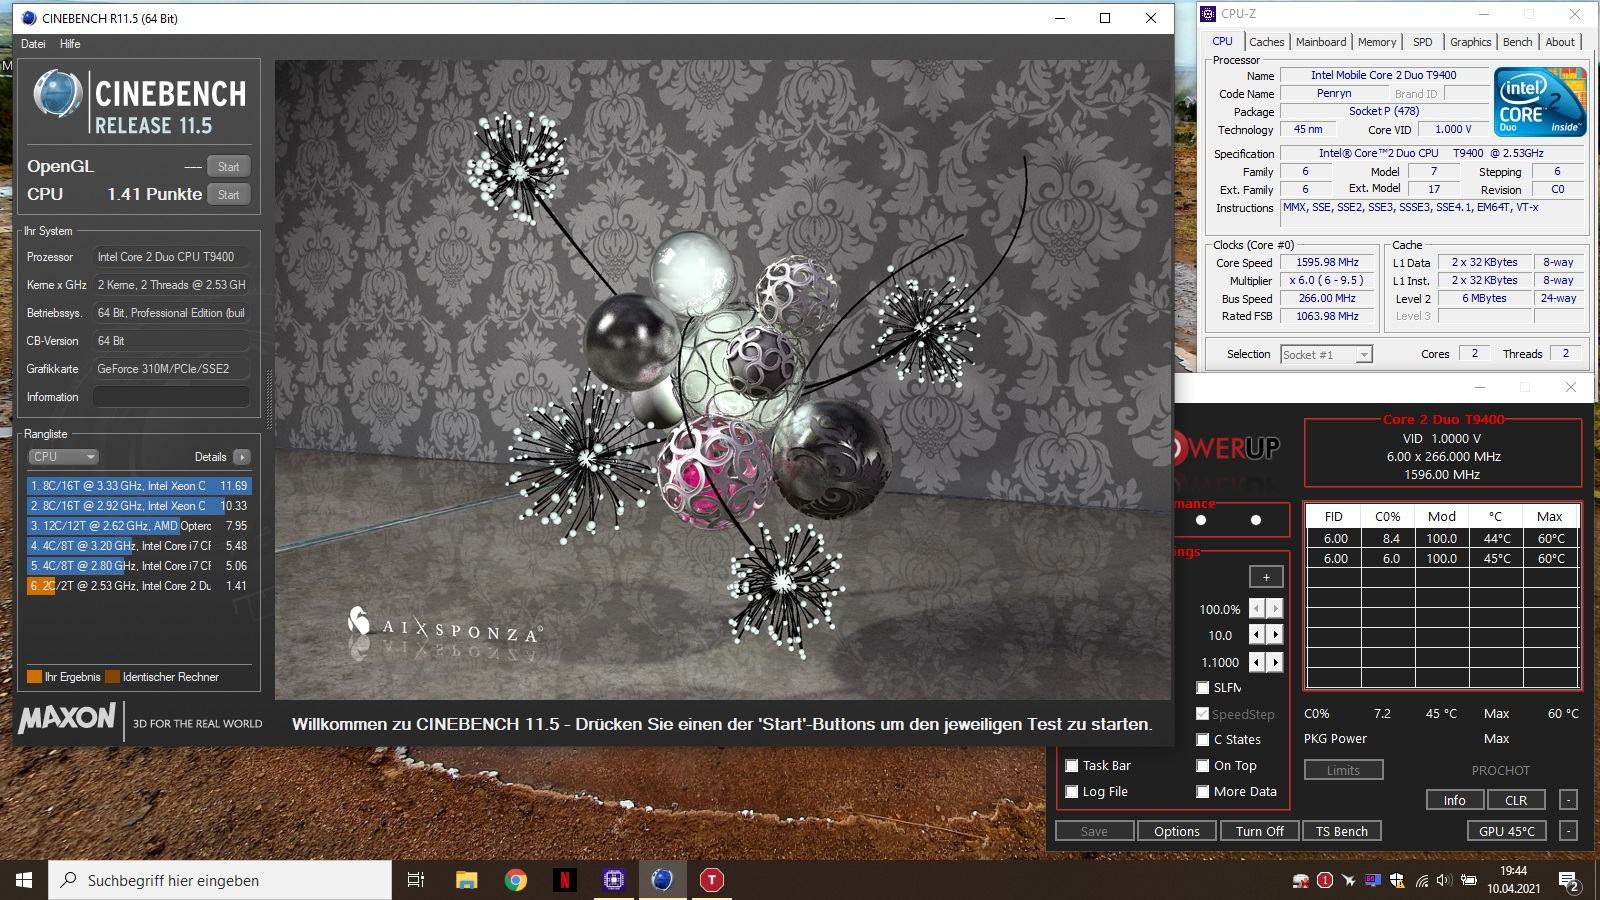The image size is (1600, 900).
Task: Open the Datei menu in Cinebench
Action: [33, 44]
